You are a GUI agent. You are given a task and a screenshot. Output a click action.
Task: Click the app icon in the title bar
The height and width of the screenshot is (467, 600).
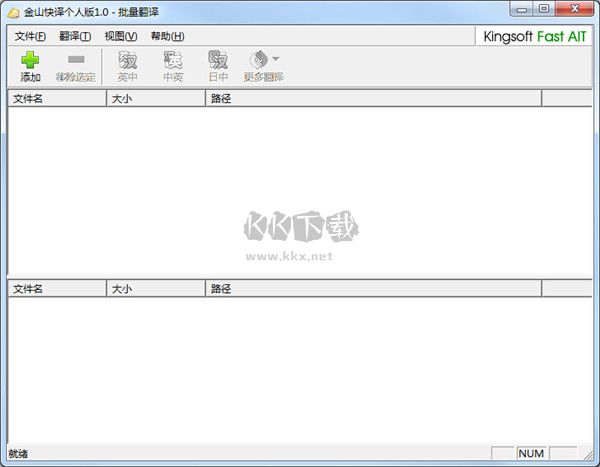pyautogui.click(x=13, y=13)
